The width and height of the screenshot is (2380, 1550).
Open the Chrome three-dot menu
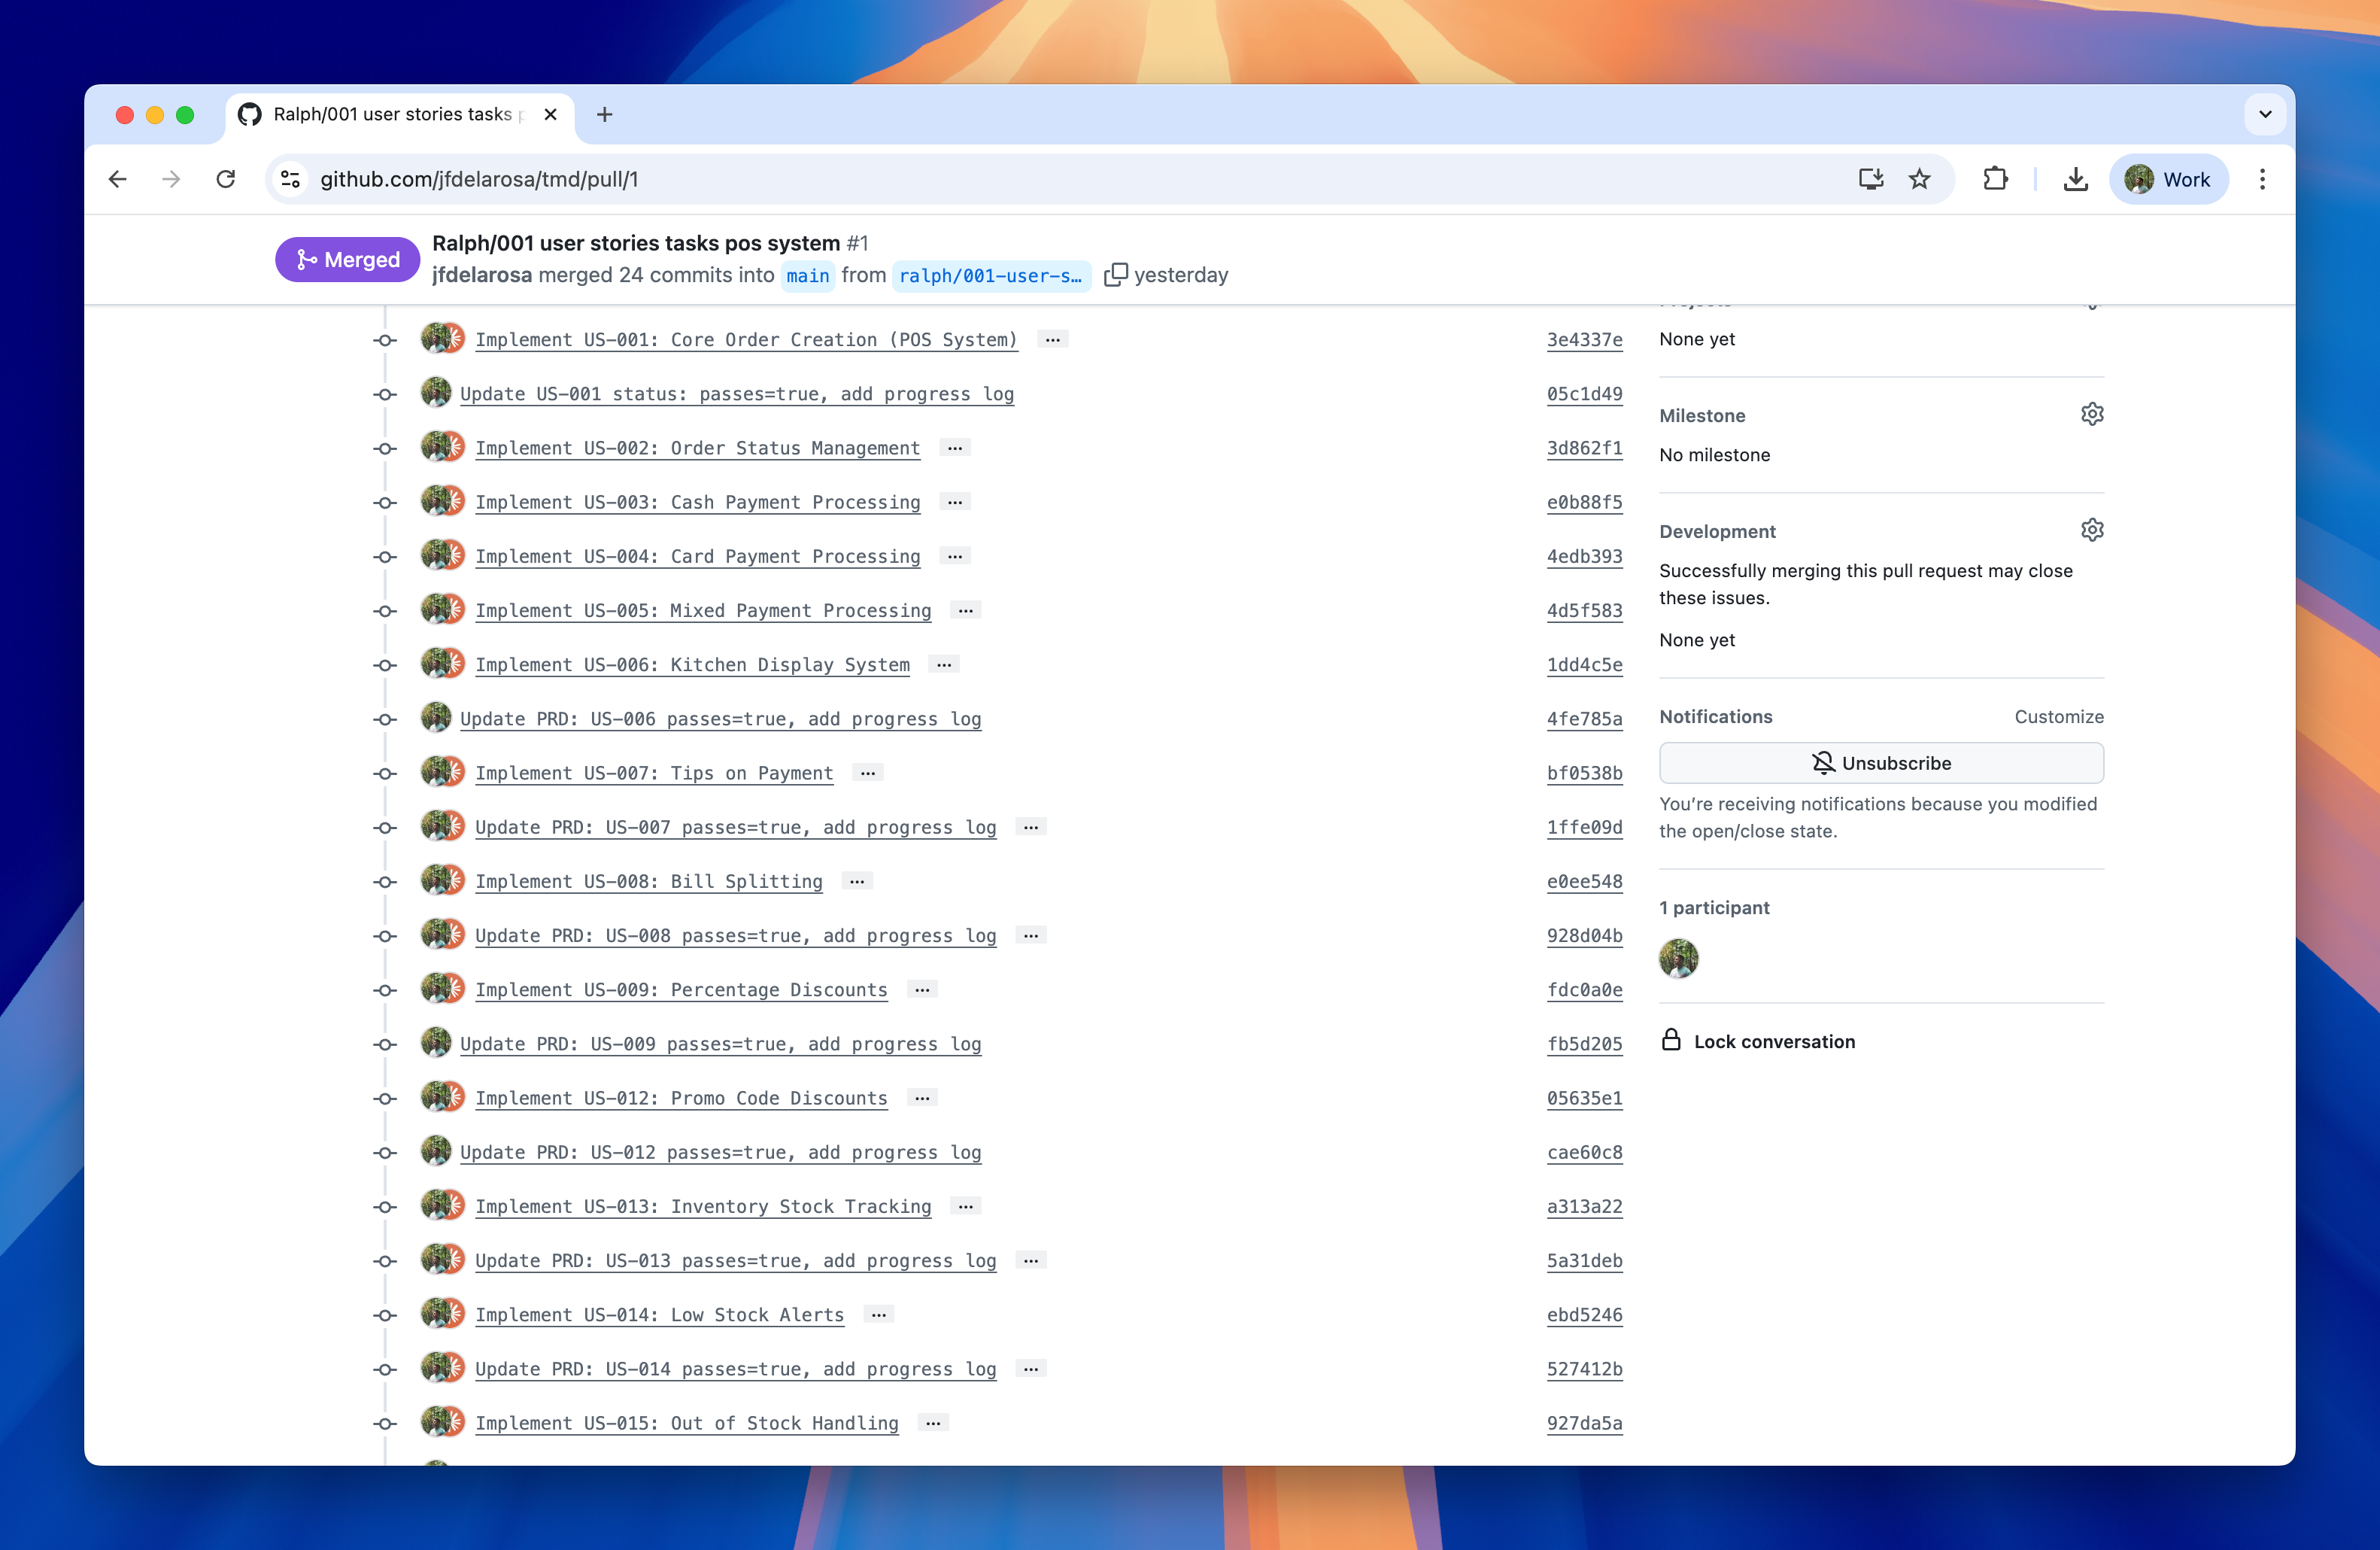pyautogui.click(x=2263, y=179)
